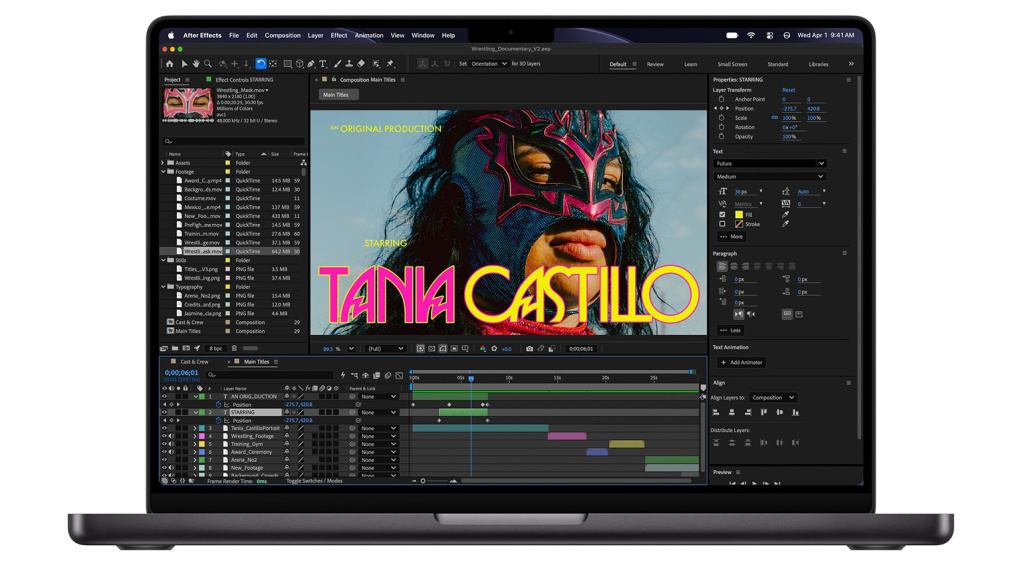The height and width of the screenshot is (565, 1024).
Task: Click the Project panel search field
Action: [x=234, y=141]
